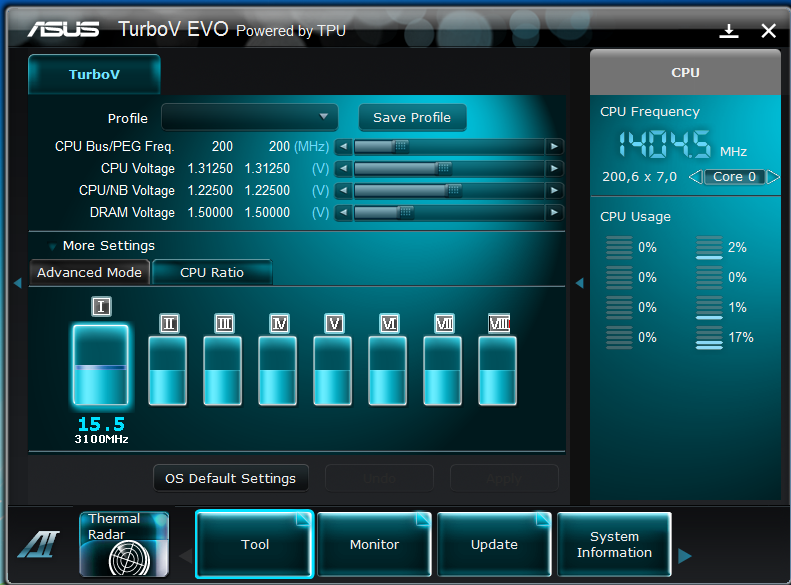Click core I ratio bar slider

[101, 365]
